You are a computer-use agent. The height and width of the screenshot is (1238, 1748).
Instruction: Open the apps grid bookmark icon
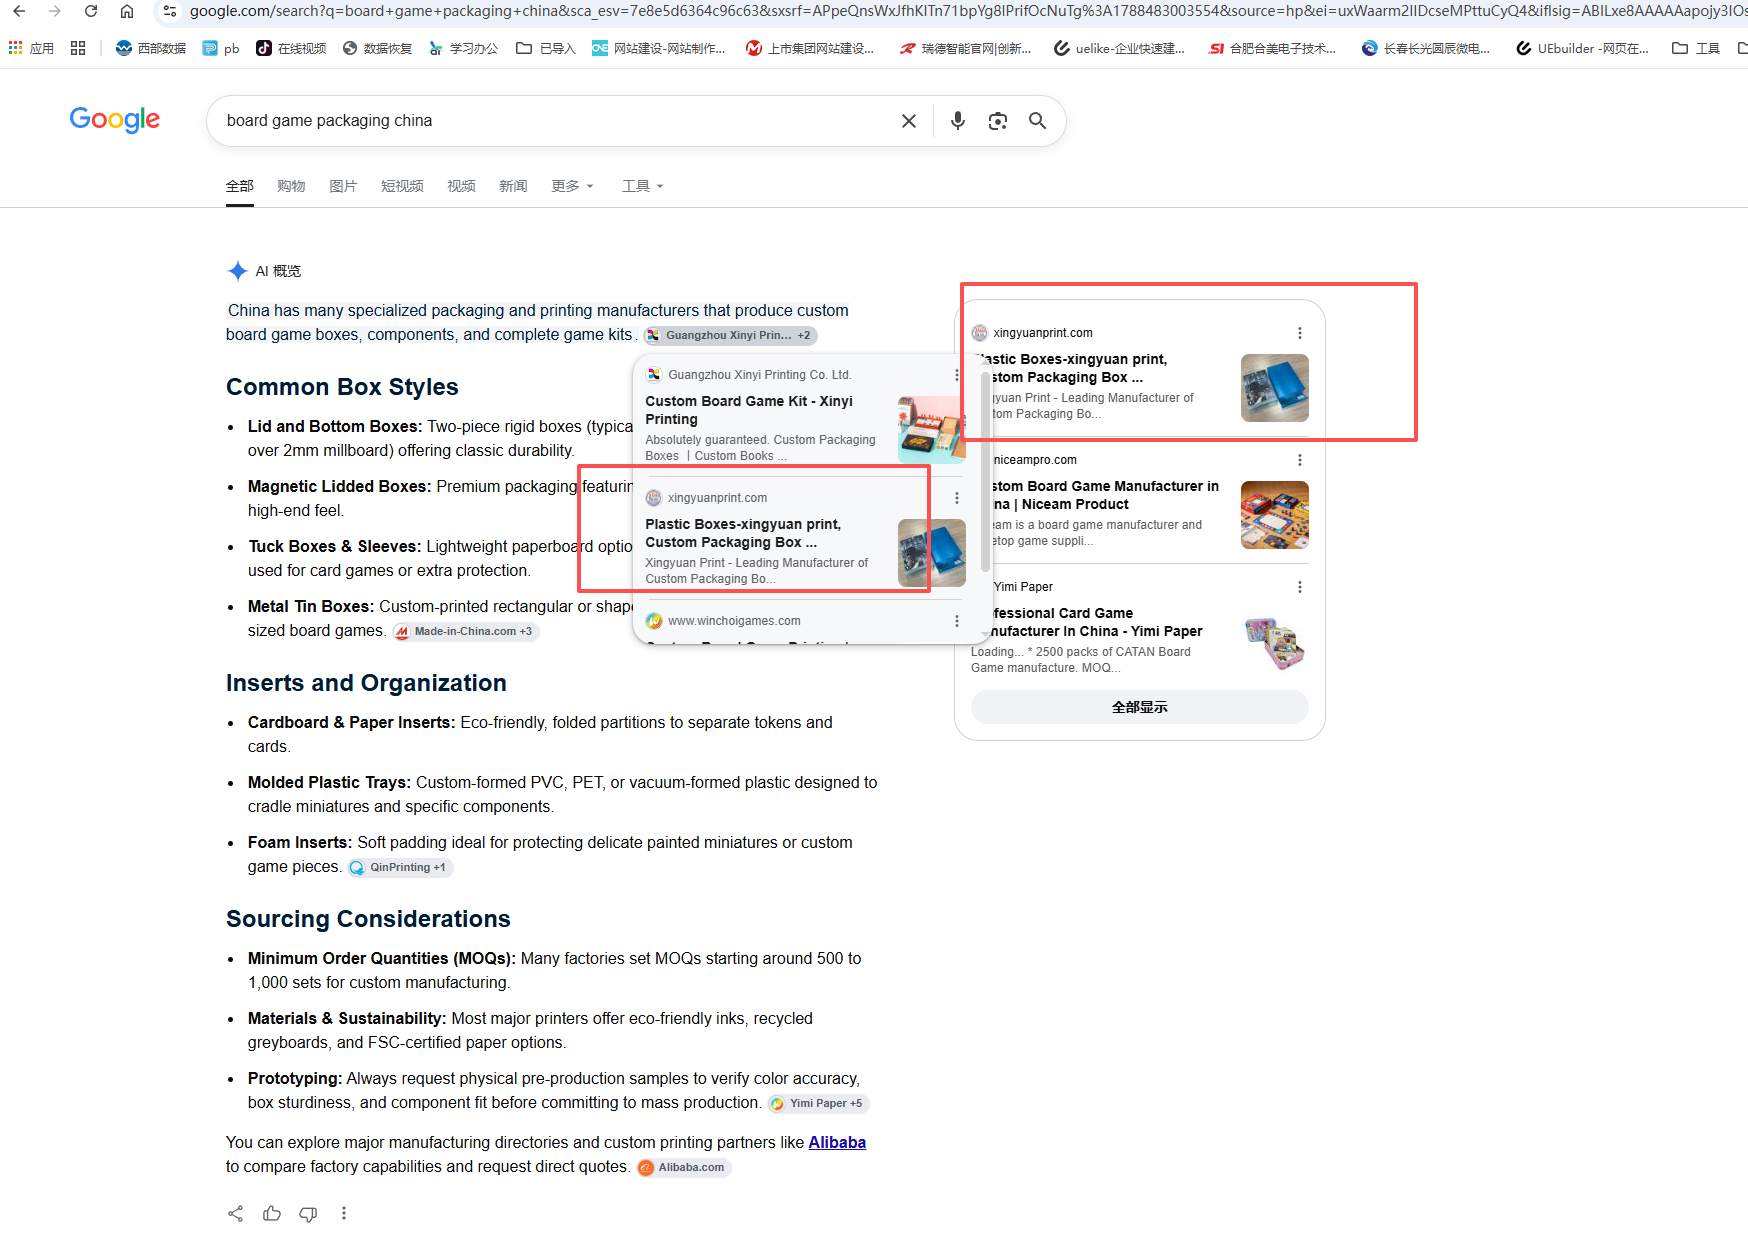click(78, 48)
